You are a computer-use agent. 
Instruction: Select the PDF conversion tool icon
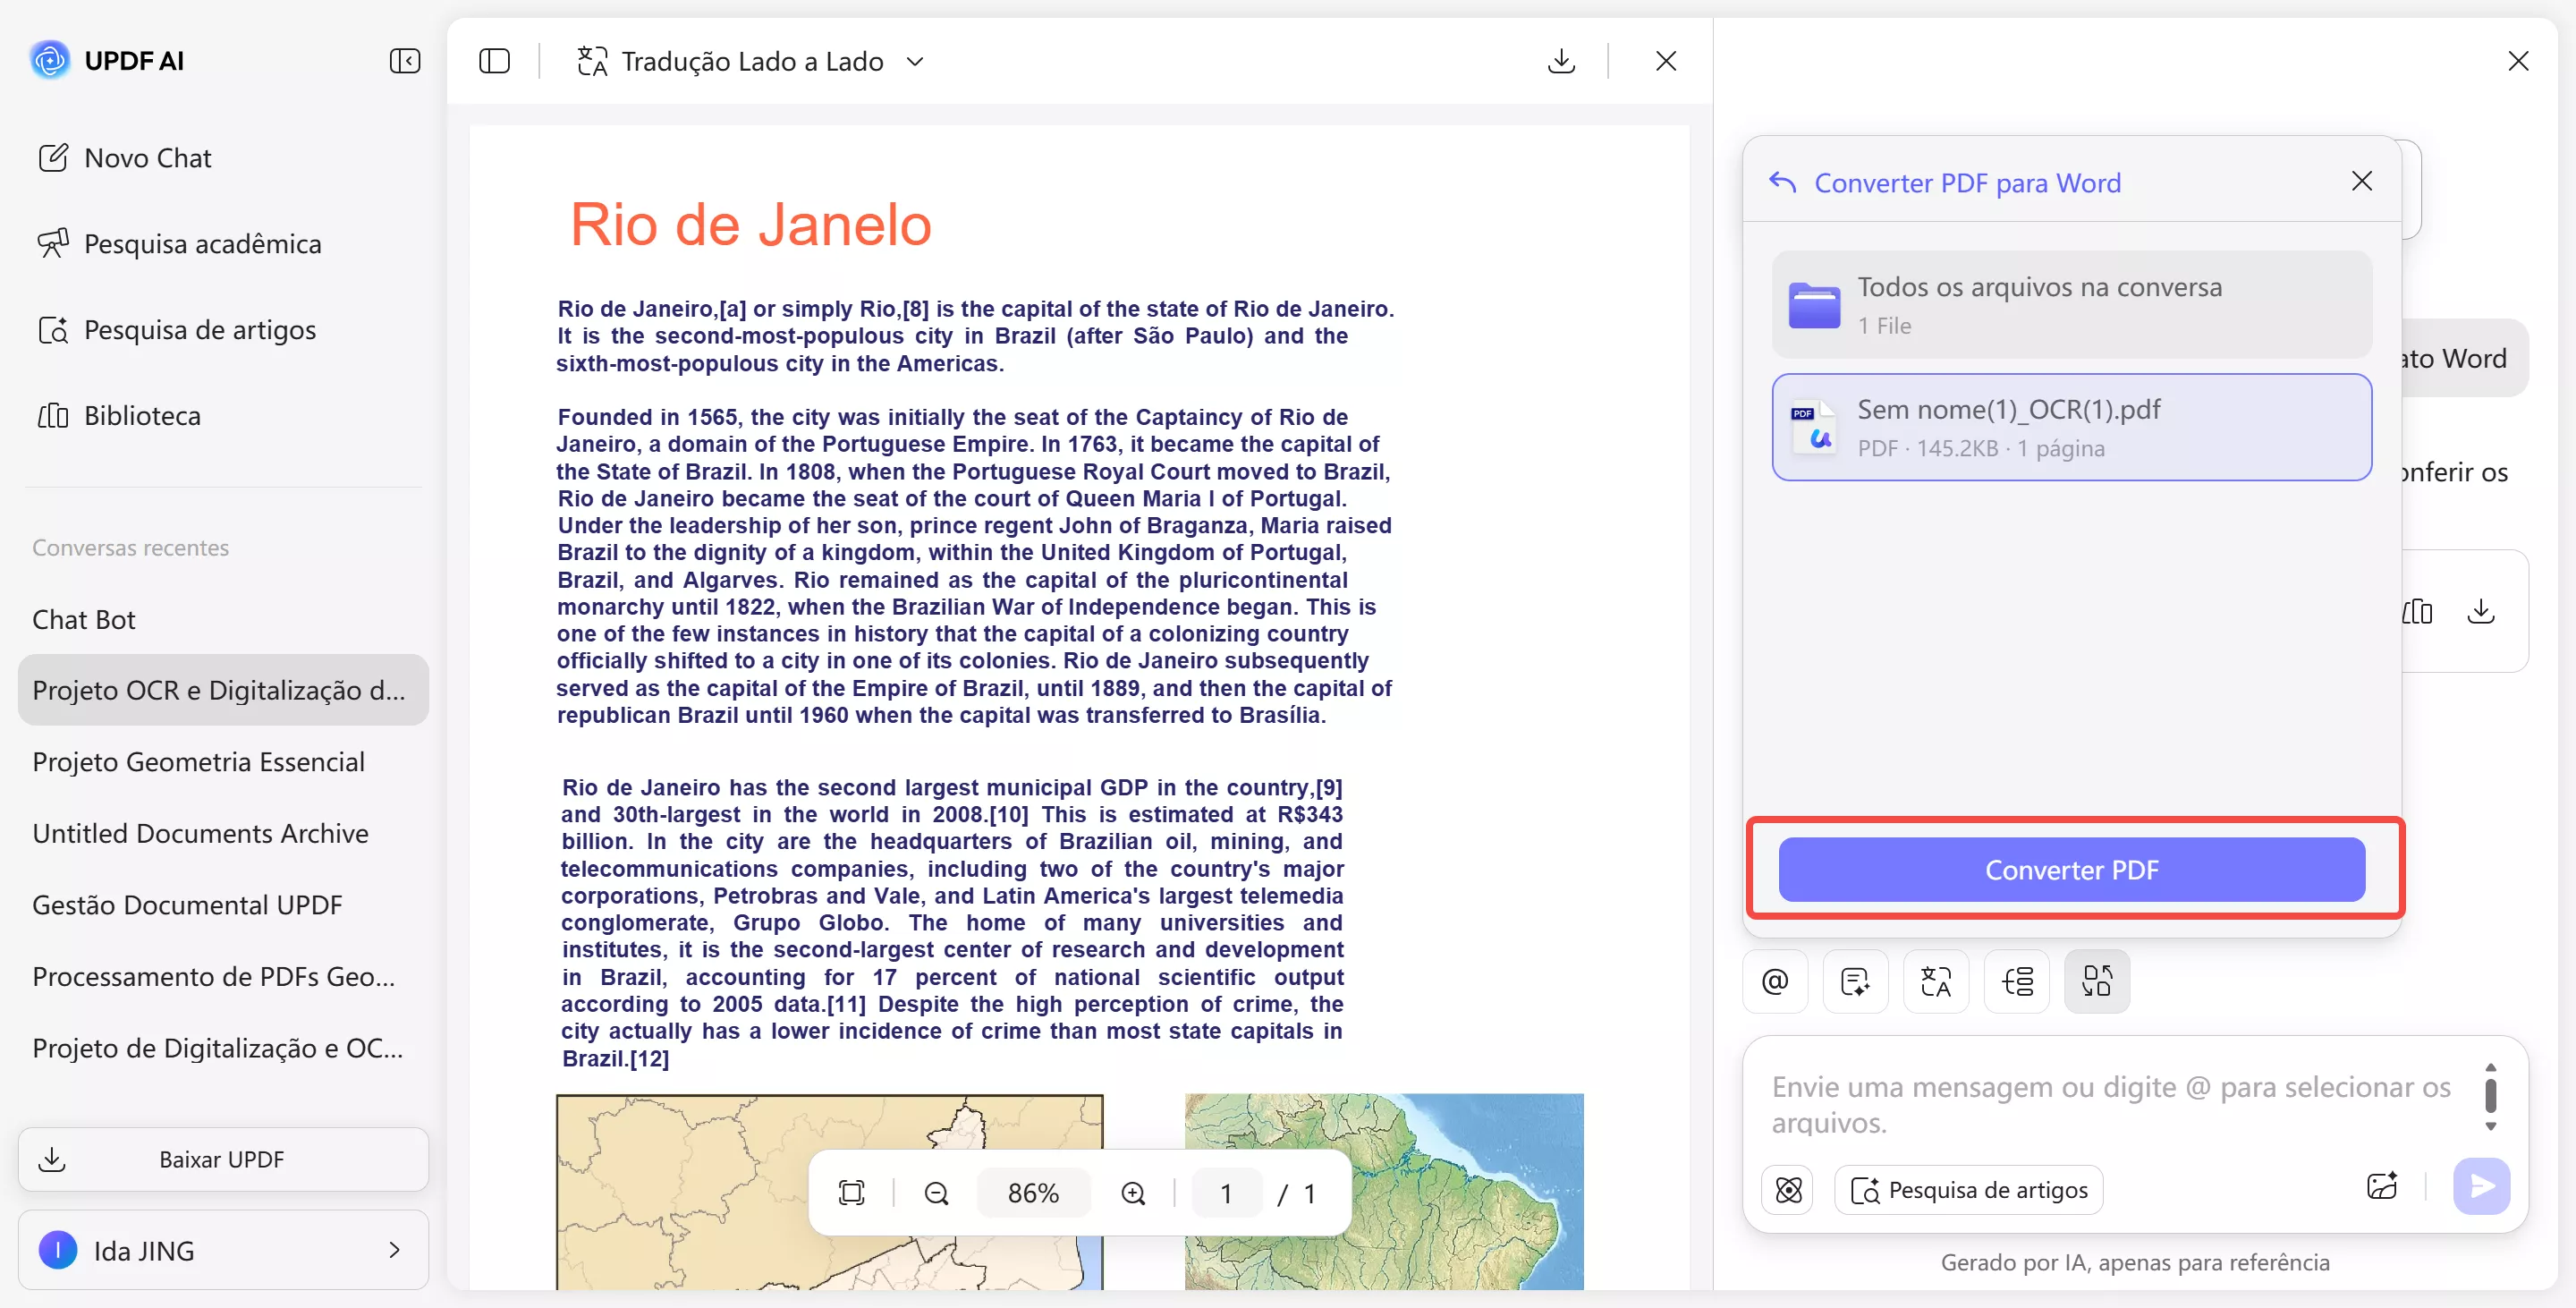[x=2097, y=981]
